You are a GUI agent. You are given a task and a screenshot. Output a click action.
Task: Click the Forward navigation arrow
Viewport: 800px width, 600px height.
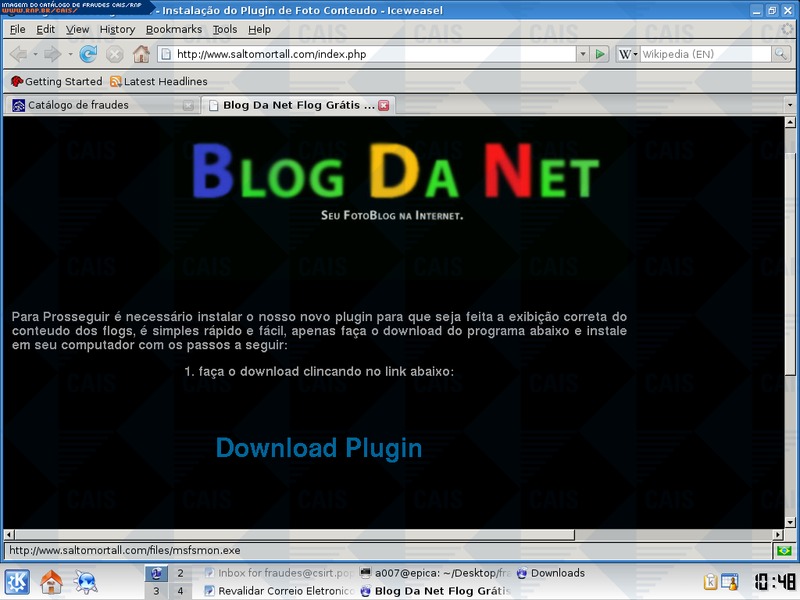(x=52, y=54)
